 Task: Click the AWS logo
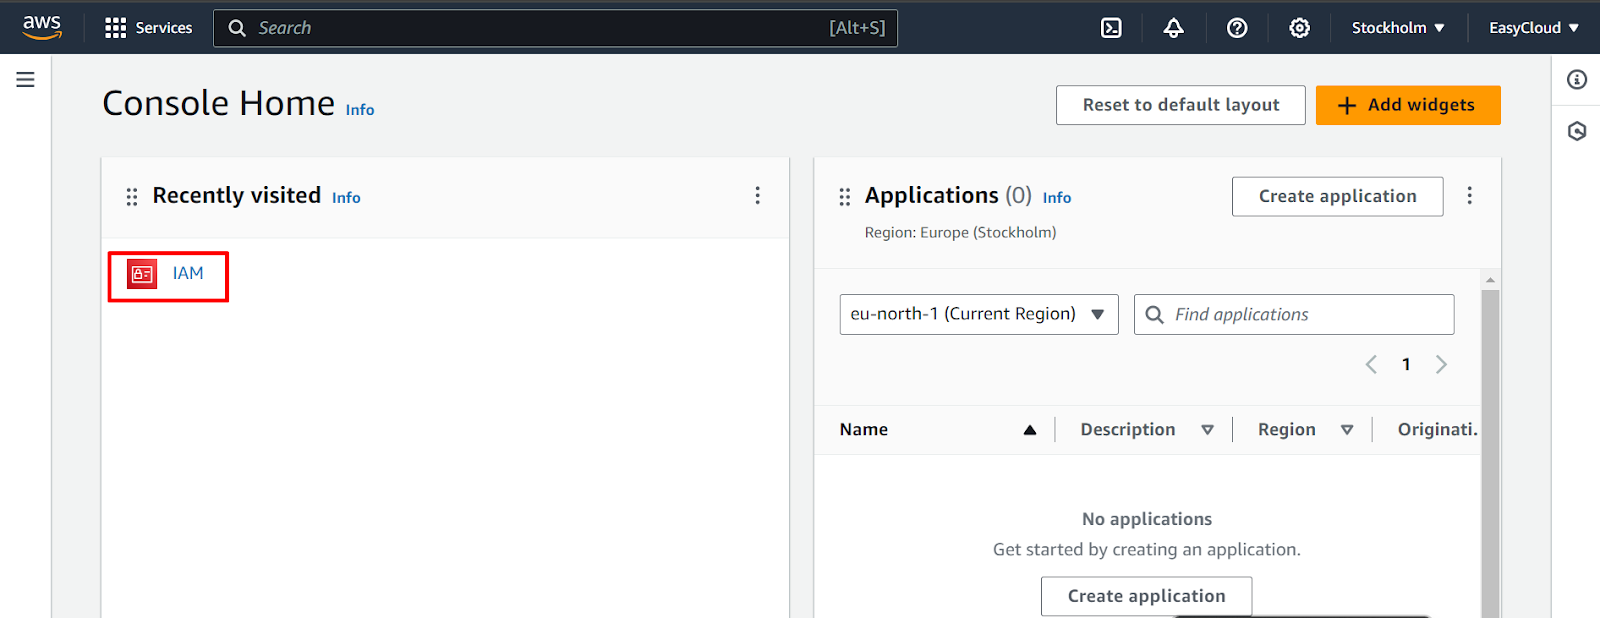point(42,27)
